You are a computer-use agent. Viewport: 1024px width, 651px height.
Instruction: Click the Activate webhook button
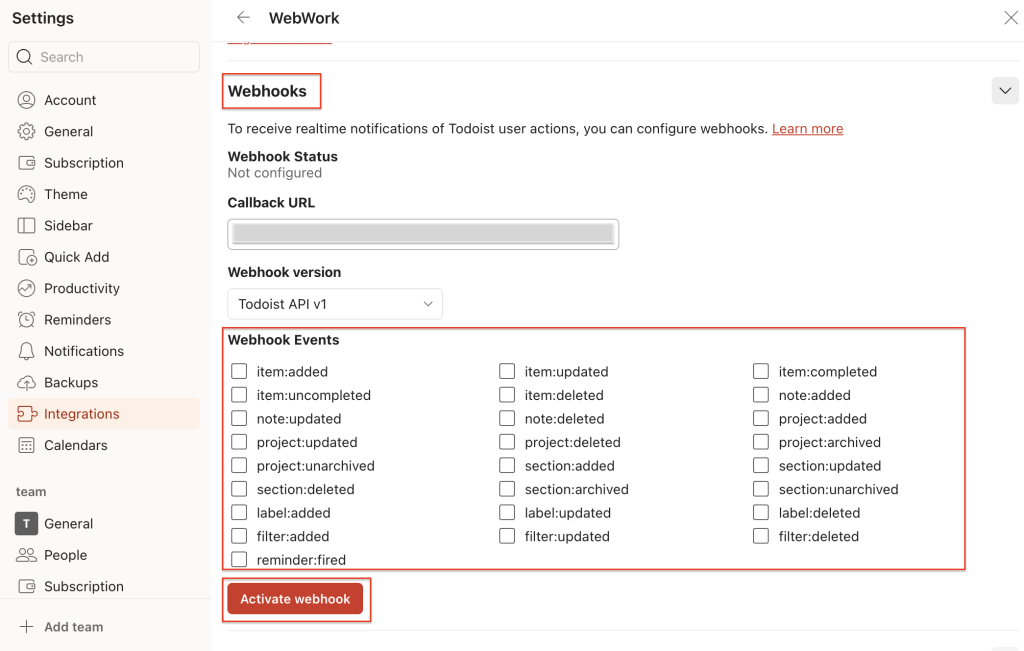pyautogui.click(x=295, y=599)
